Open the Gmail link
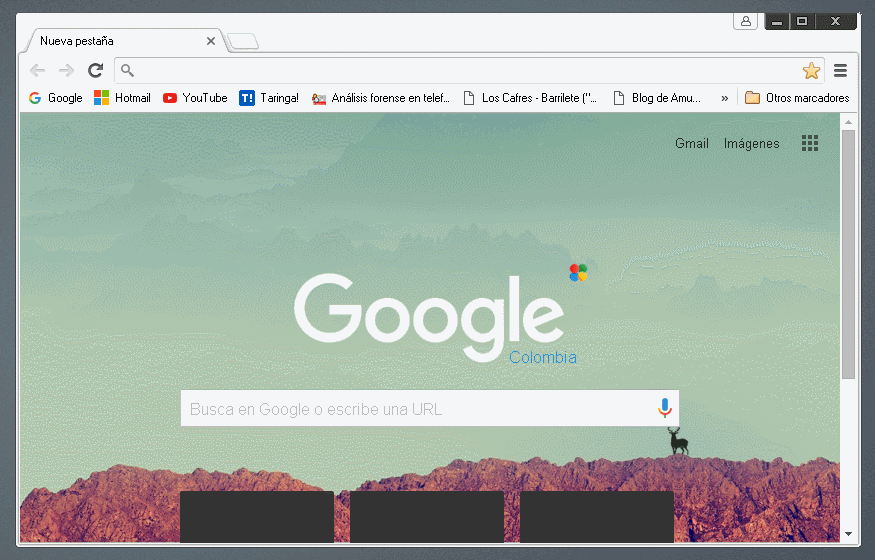Image resolution: width=875 pixels, height=560 pixels. pyautogui.click(x=691, y=143)
